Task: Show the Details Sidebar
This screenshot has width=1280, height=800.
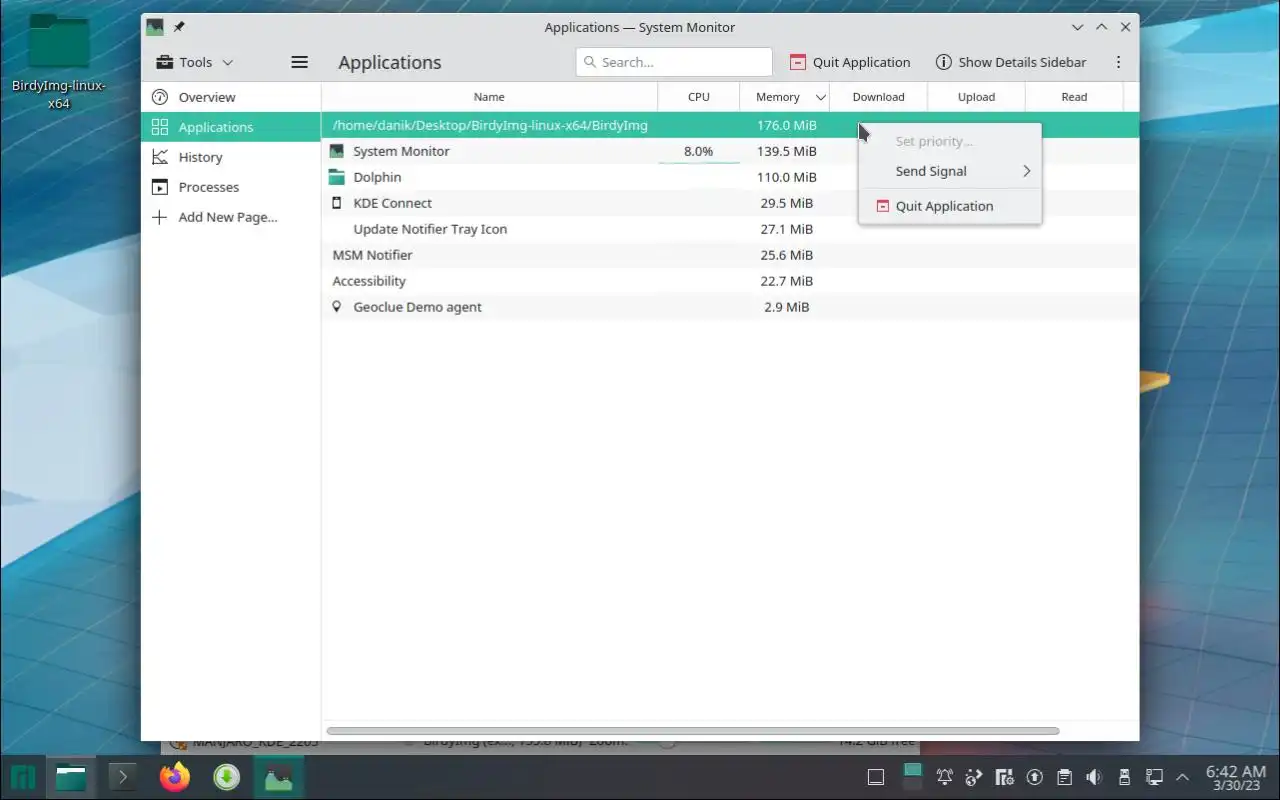Action: [x=1010, y=62]
